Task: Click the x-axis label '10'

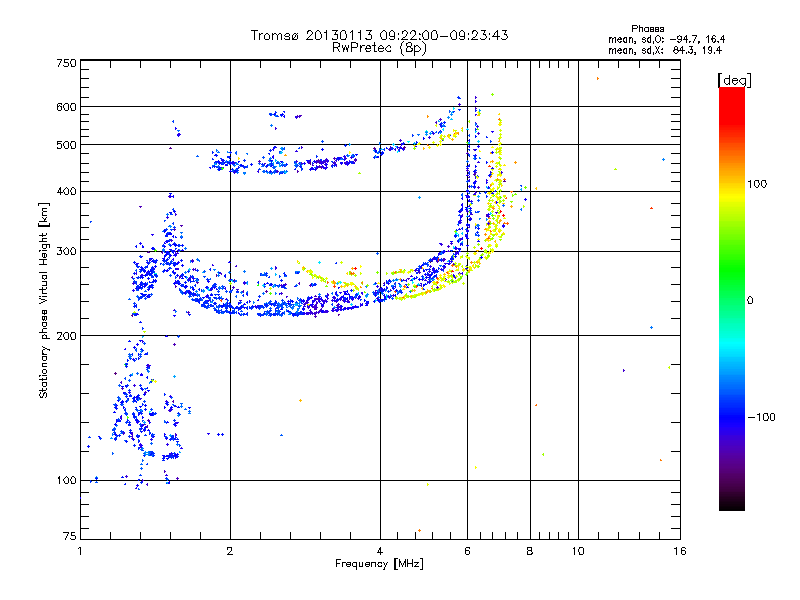Action: click(578, 551)
